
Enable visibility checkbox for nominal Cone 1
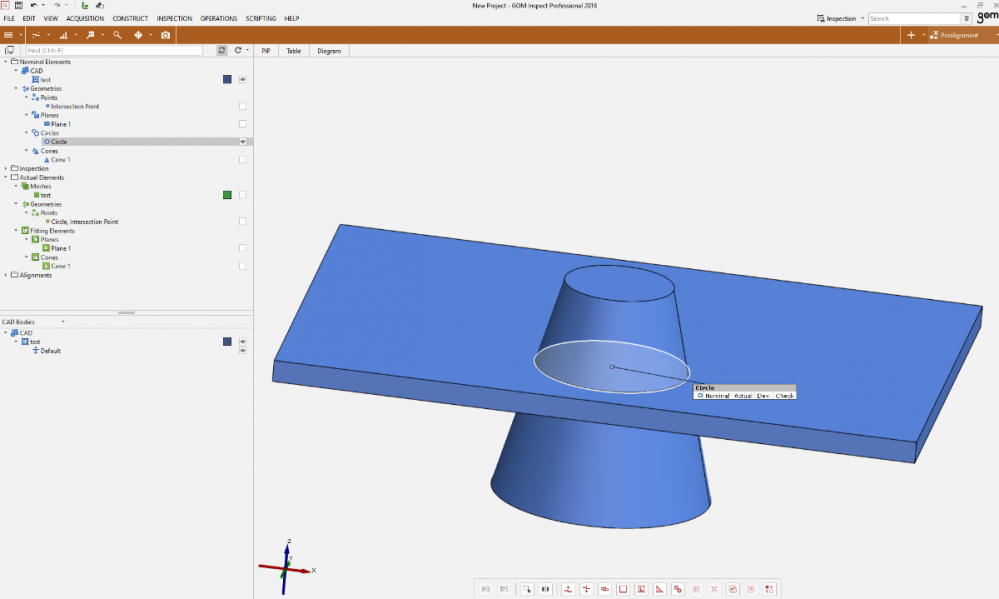(242, 159)
